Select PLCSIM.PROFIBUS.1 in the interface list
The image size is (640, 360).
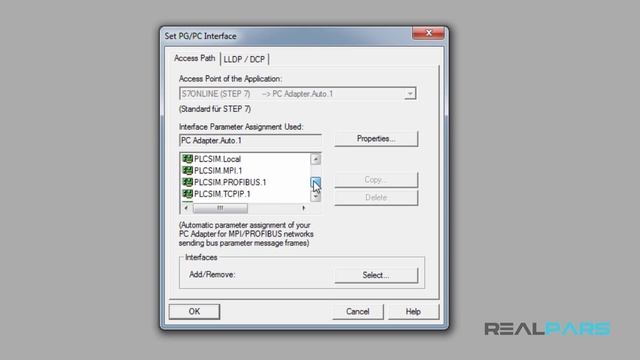point(230,182)
